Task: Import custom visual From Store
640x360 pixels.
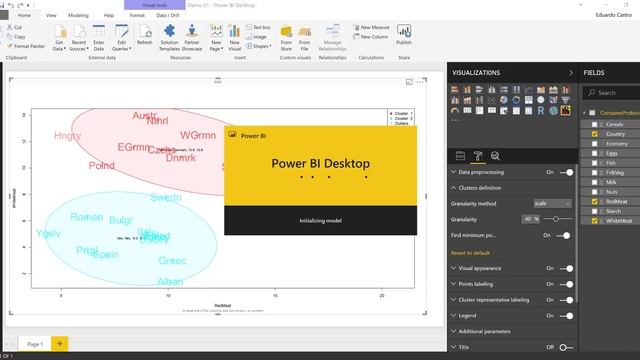Action: coord(286,38)
